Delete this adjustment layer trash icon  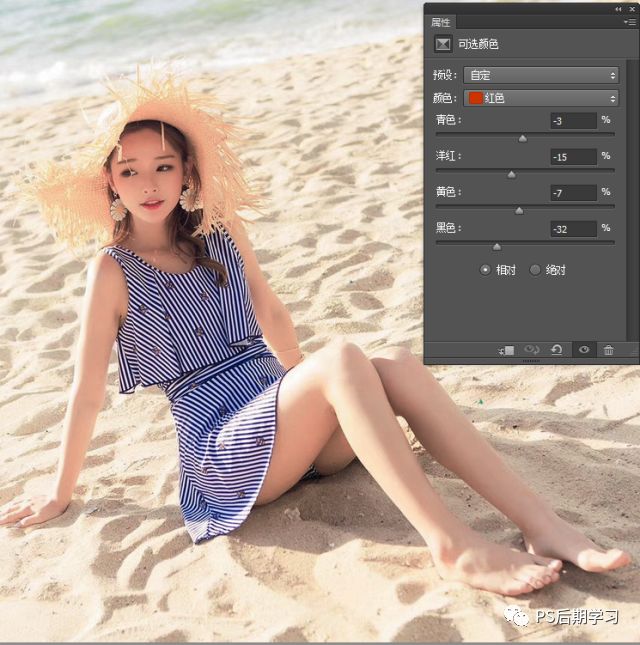click(608, 350)
